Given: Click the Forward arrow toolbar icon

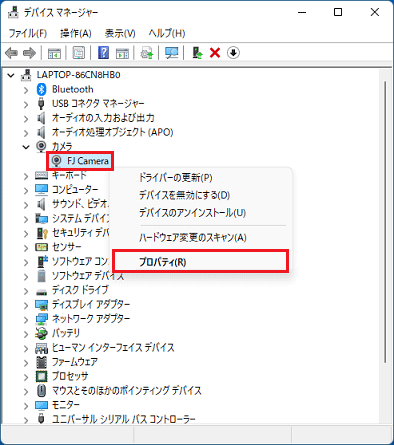Looking at the screenshot, I should (29, 53).
